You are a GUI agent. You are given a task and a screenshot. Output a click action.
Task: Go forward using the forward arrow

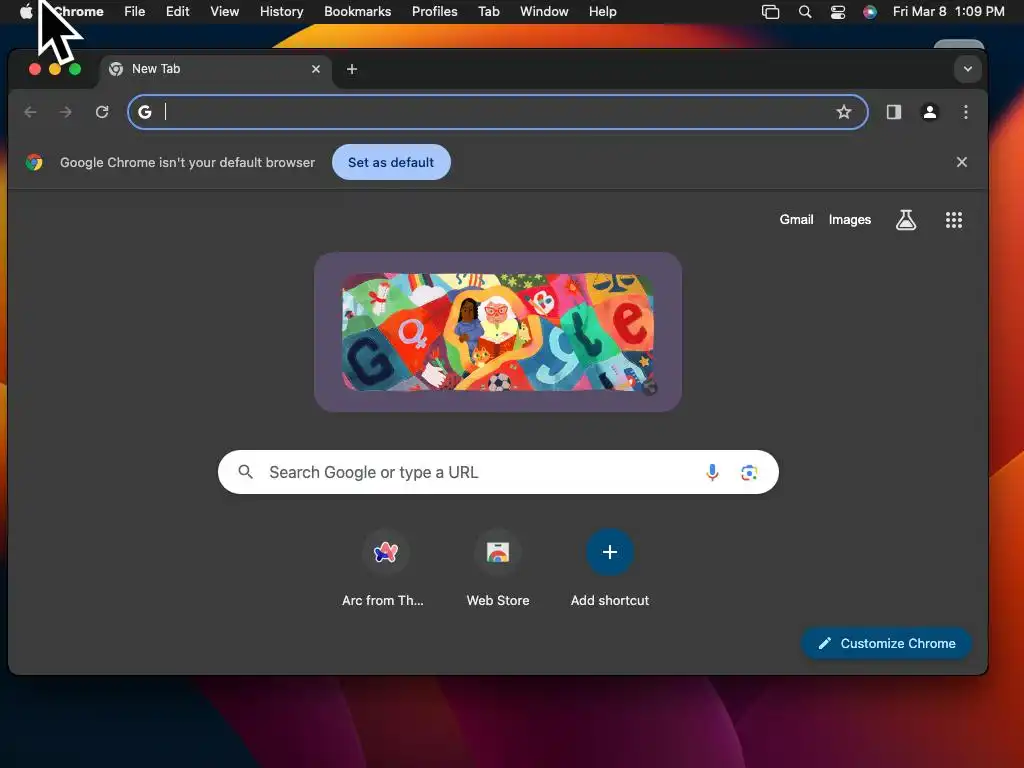tap(65, 112)
